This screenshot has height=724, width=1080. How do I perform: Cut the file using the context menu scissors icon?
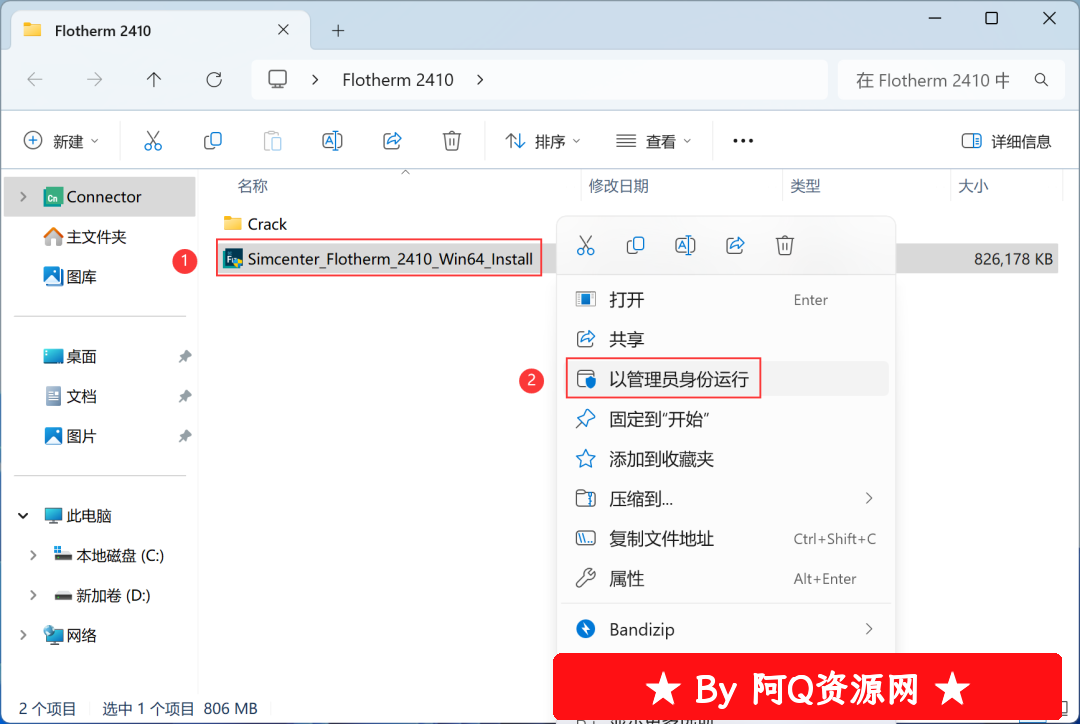tap(585, 245)
